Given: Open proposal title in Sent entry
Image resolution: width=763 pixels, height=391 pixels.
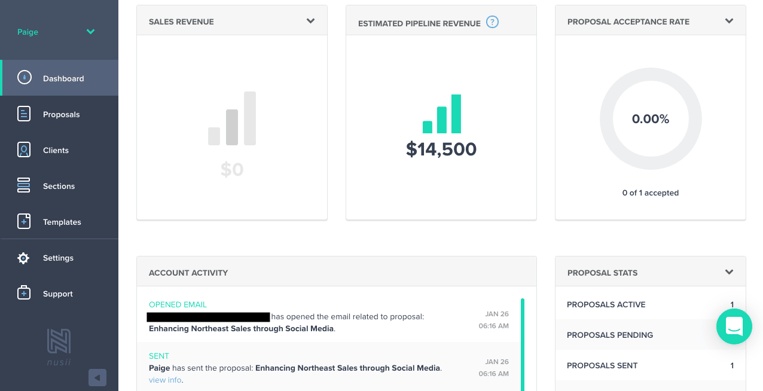Looking at the screenshot, I should click(x=348, y=368).
